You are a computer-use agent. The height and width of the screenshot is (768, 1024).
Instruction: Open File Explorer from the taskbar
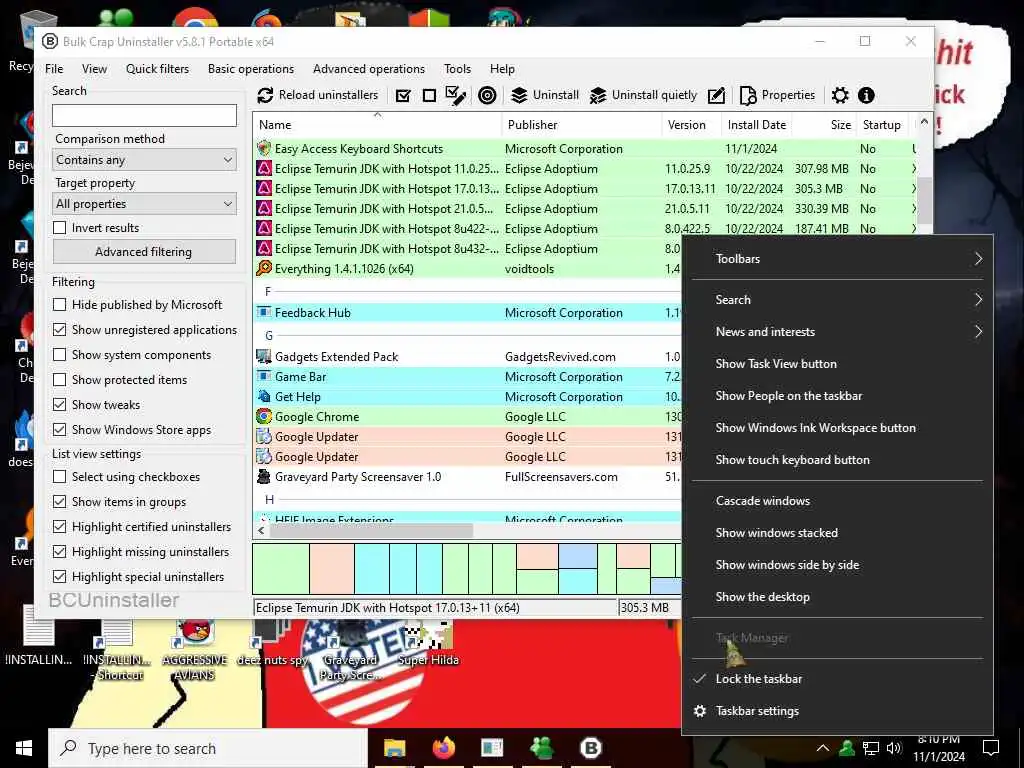(x=394, y=748)
